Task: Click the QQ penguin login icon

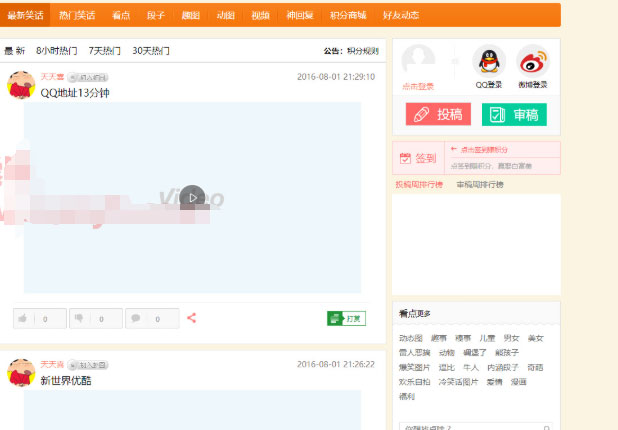Action: point(489,61)
